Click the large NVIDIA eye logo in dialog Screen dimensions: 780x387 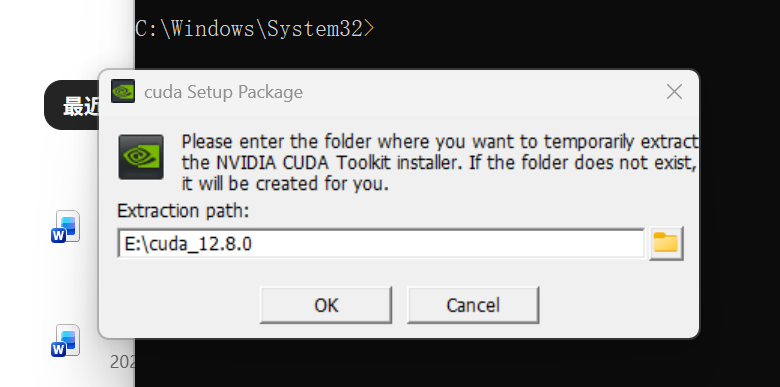pos(141,157)
